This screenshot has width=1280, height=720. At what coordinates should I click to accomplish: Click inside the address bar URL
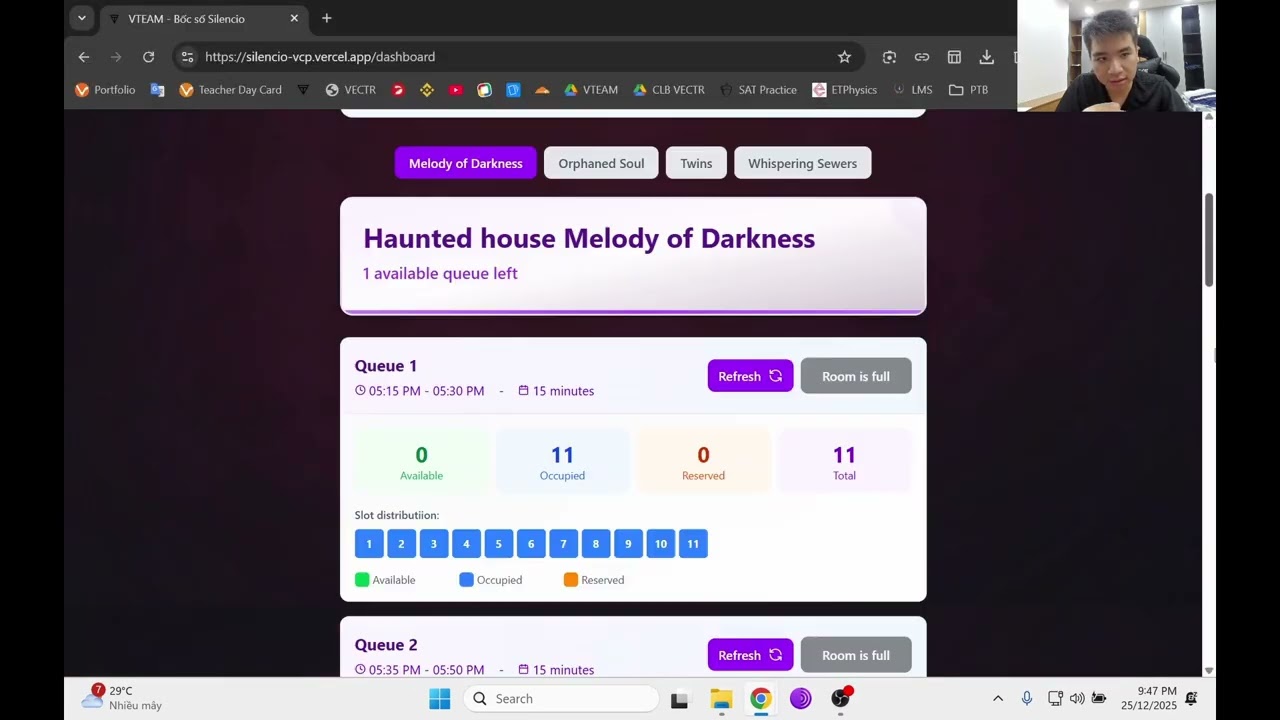point(320,56)
